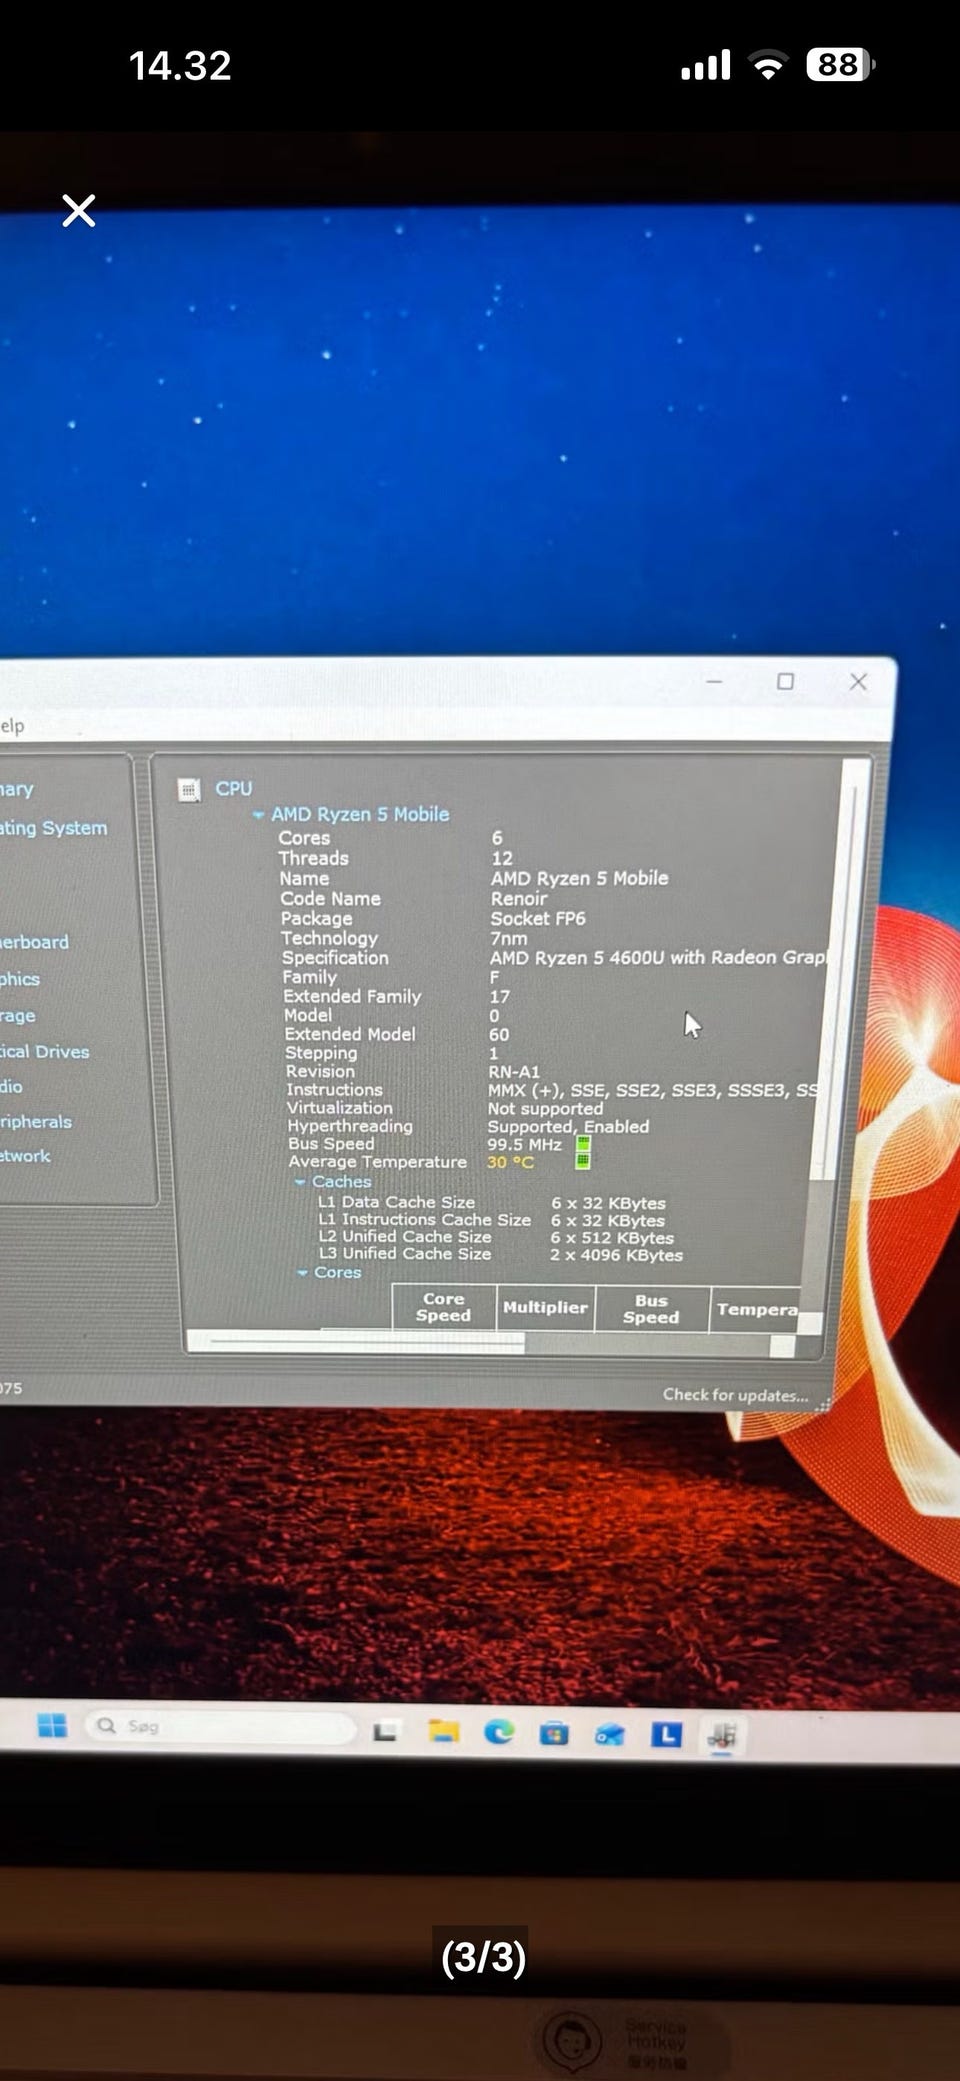This screenshot has height=2081, width=960.
Task: Click the L1 Data Cache Size row
Action: [492, 1203]
